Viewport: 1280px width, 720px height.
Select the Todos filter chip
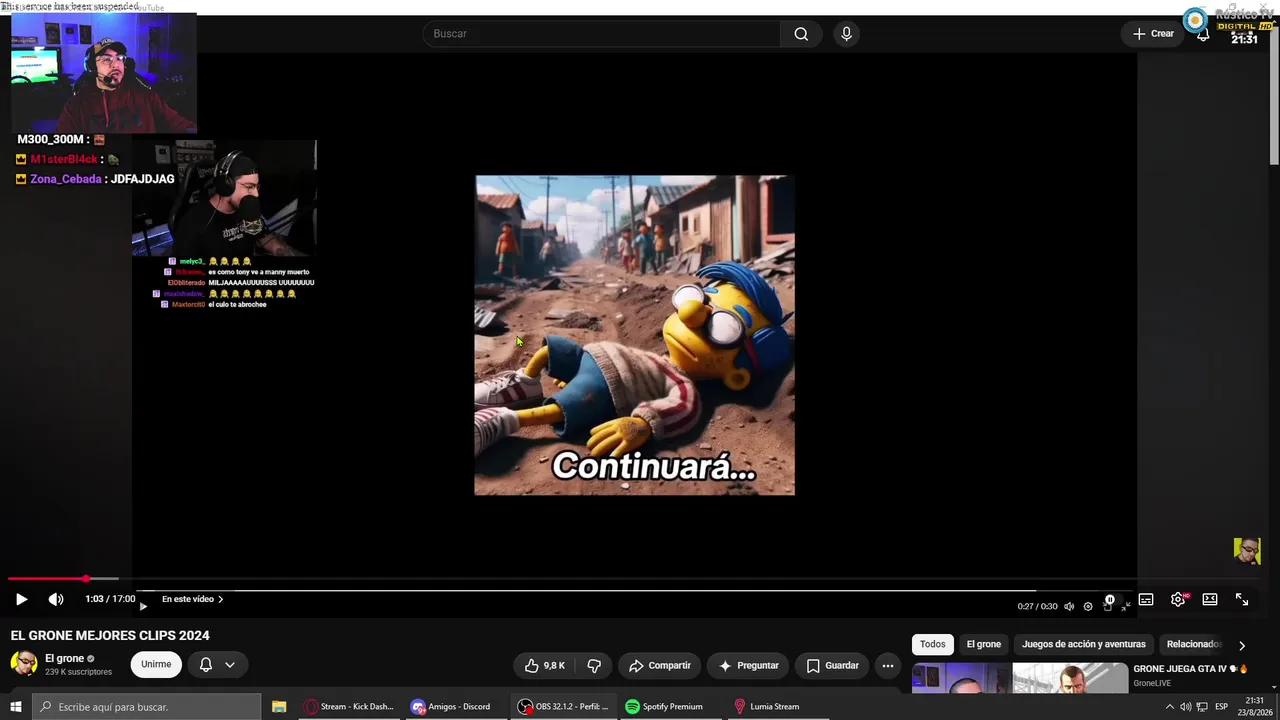pyautogui.click(x=933, y=644)
